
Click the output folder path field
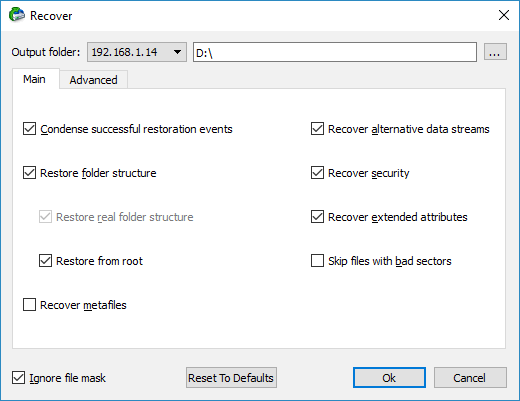tap(335, 52)
